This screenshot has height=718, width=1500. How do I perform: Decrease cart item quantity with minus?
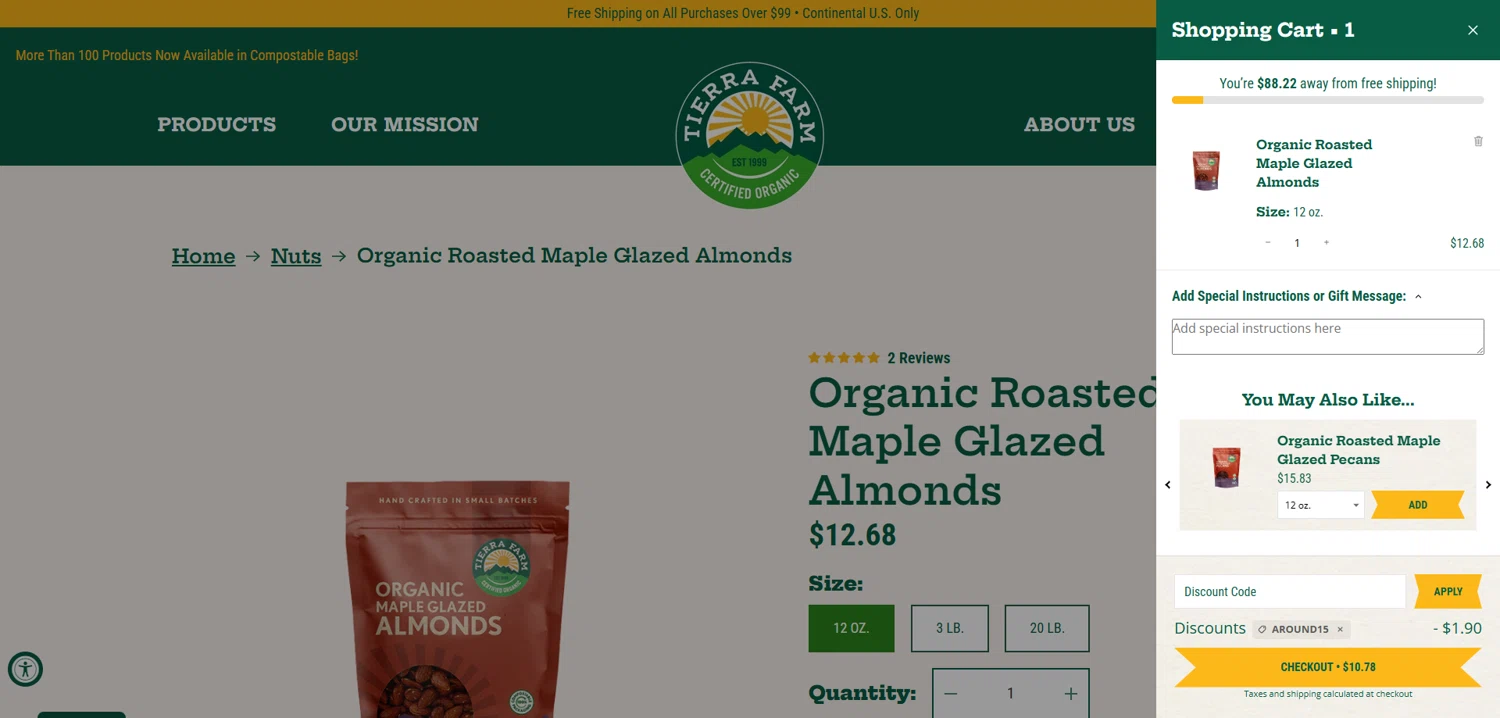pyautogui.click(x=1268, y=243)
